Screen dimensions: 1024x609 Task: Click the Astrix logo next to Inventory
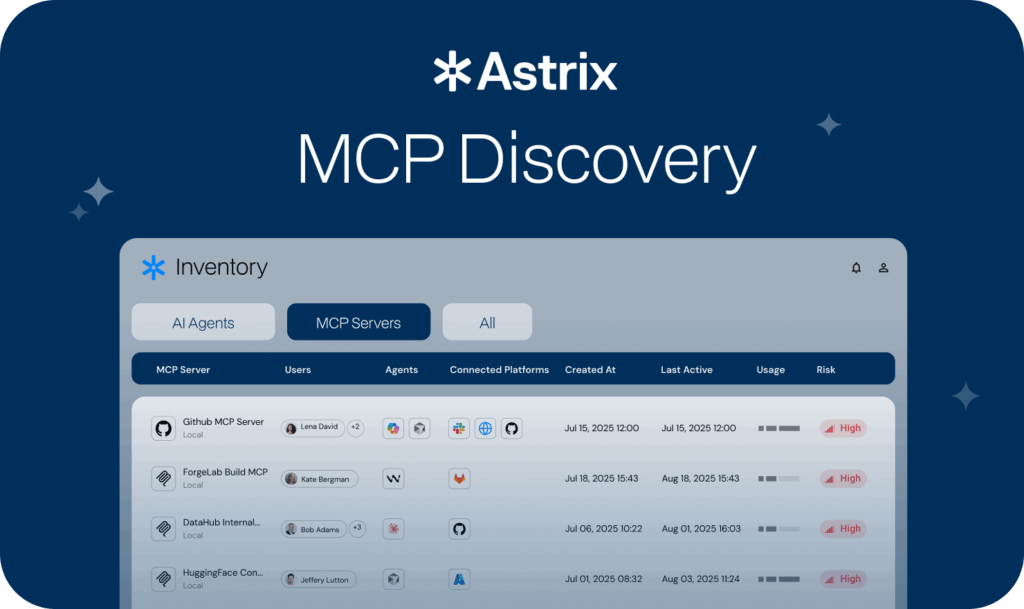[153, 267]
